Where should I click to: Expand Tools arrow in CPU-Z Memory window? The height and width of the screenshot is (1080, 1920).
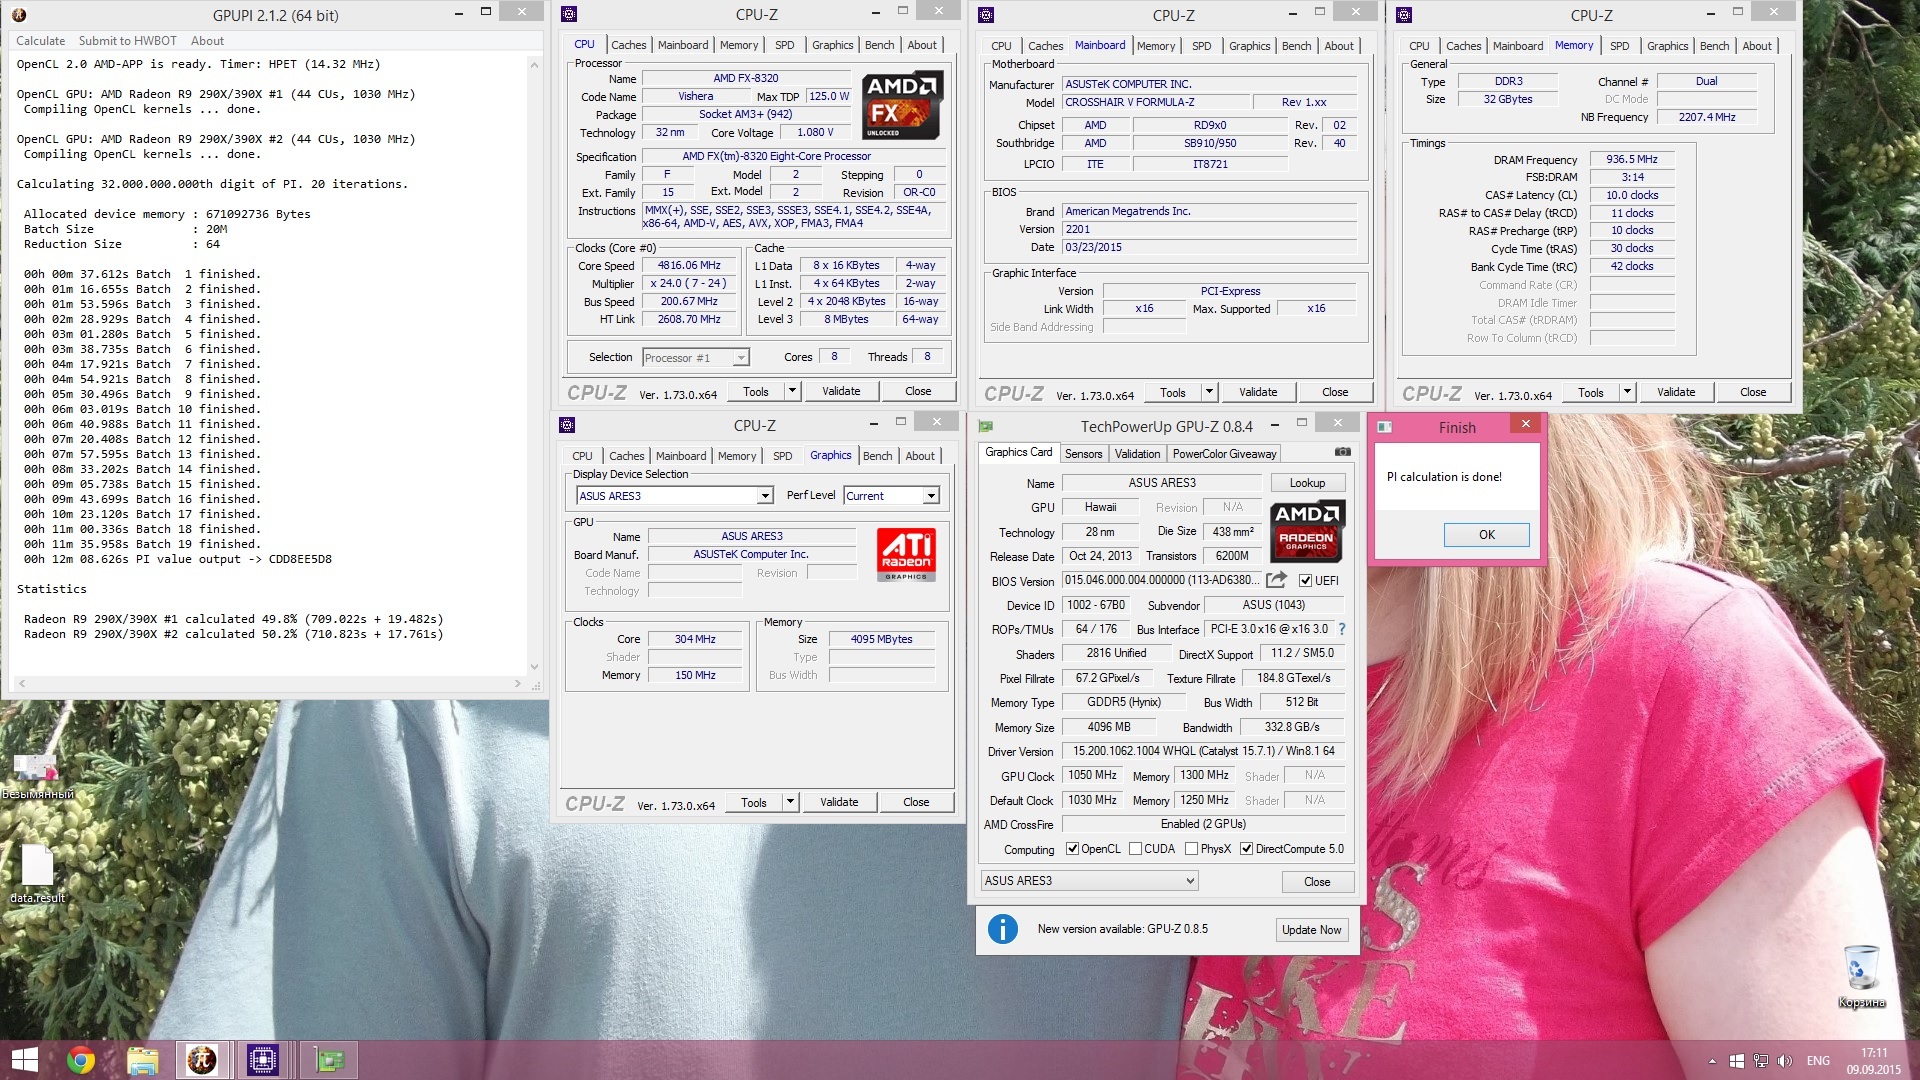click(1627, 392)
